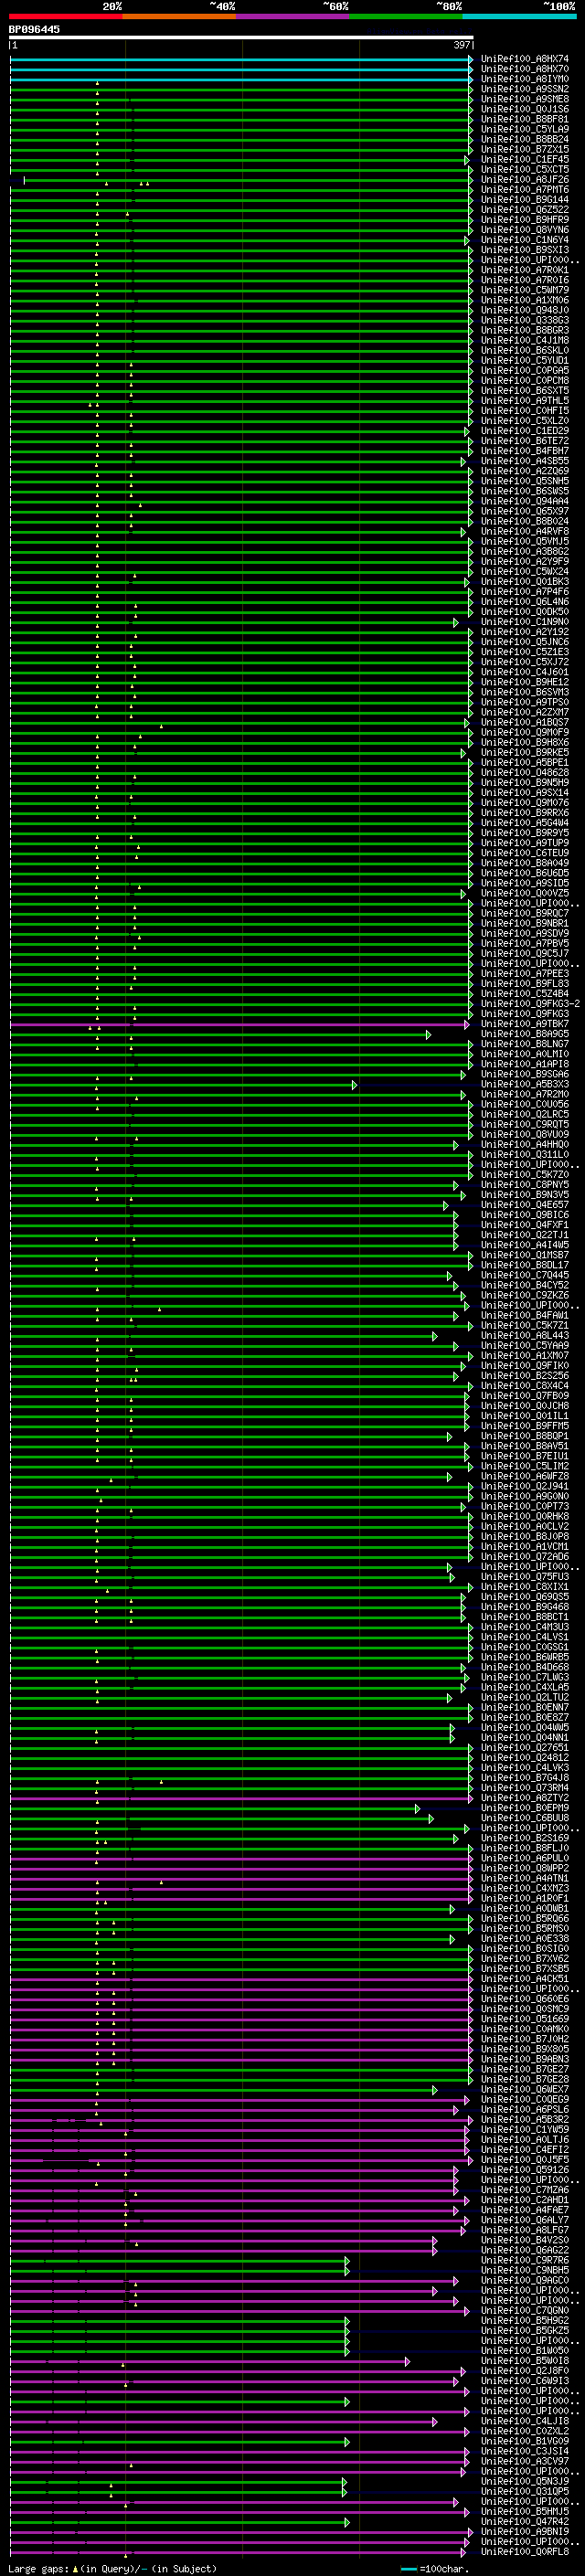This screenshot has height=2576, width=585.
Task: Select hit label UniRef100_Q8VYN6
Action: 524,230
